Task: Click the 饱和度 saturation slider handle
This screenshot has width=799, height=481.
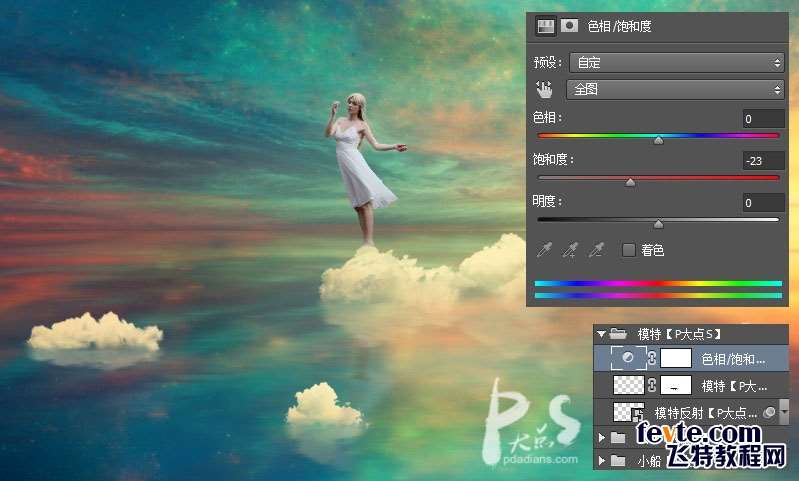Action: [x=630, y=182]
